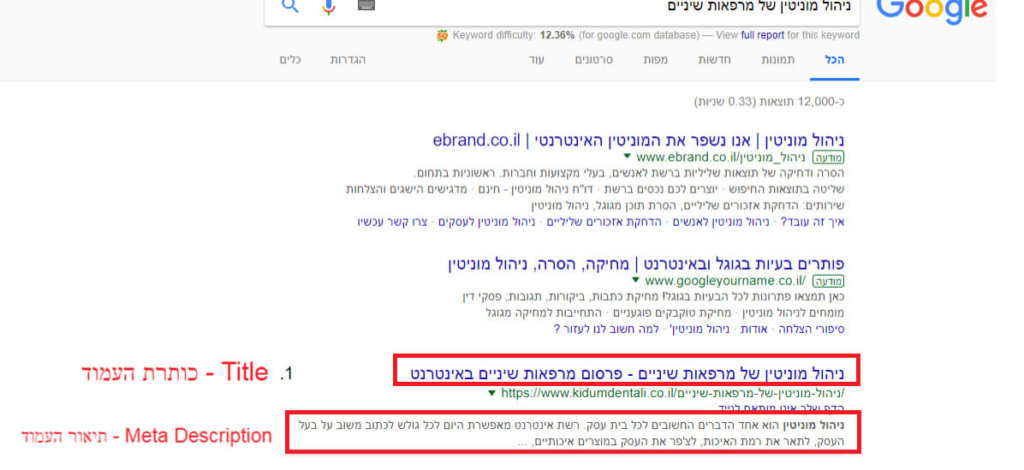Click the Google logo
The width and height of the screenshot is (1024, 470).
click(x=932, y=10)
